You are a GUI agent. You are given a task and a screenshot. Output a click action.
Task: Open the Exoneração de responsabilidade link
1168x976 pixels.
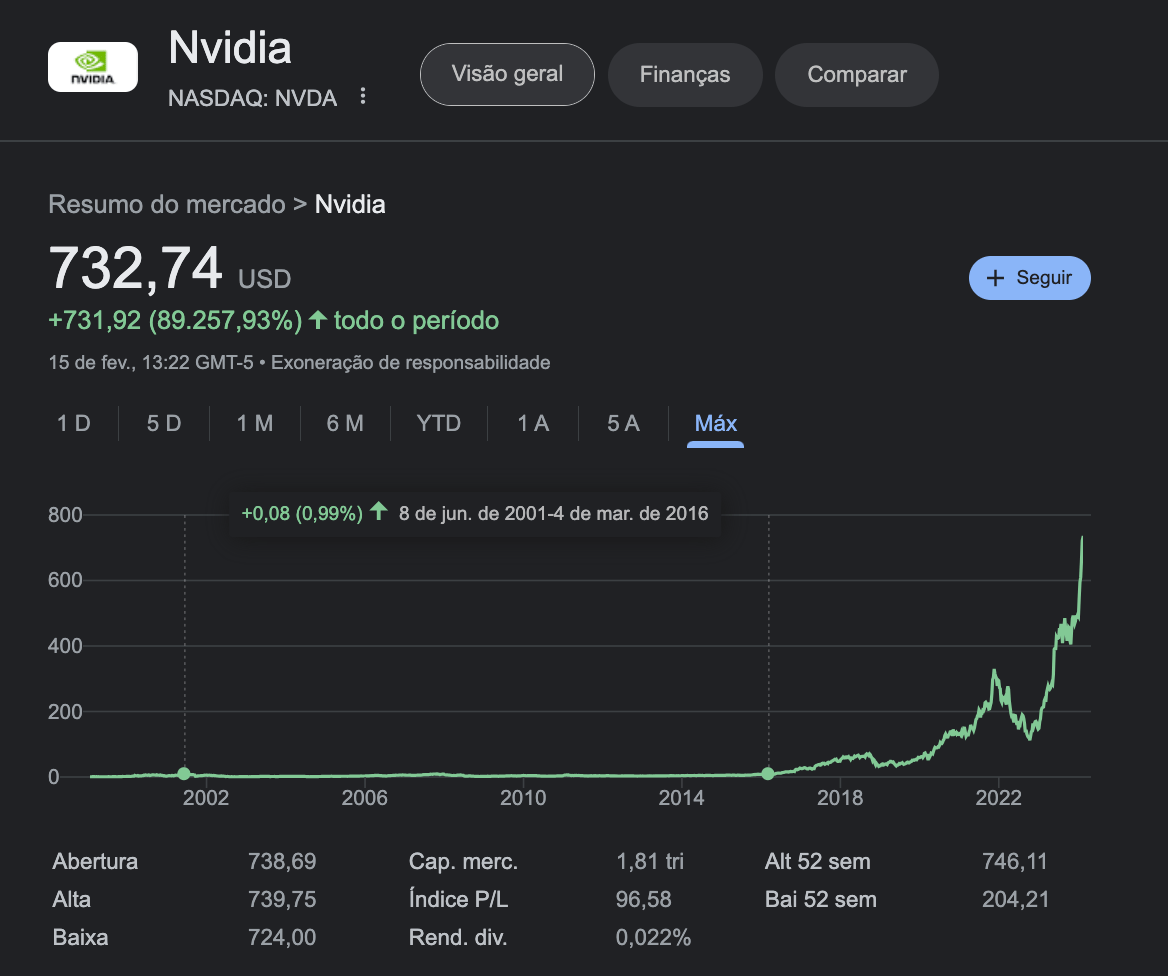point(410,363)
